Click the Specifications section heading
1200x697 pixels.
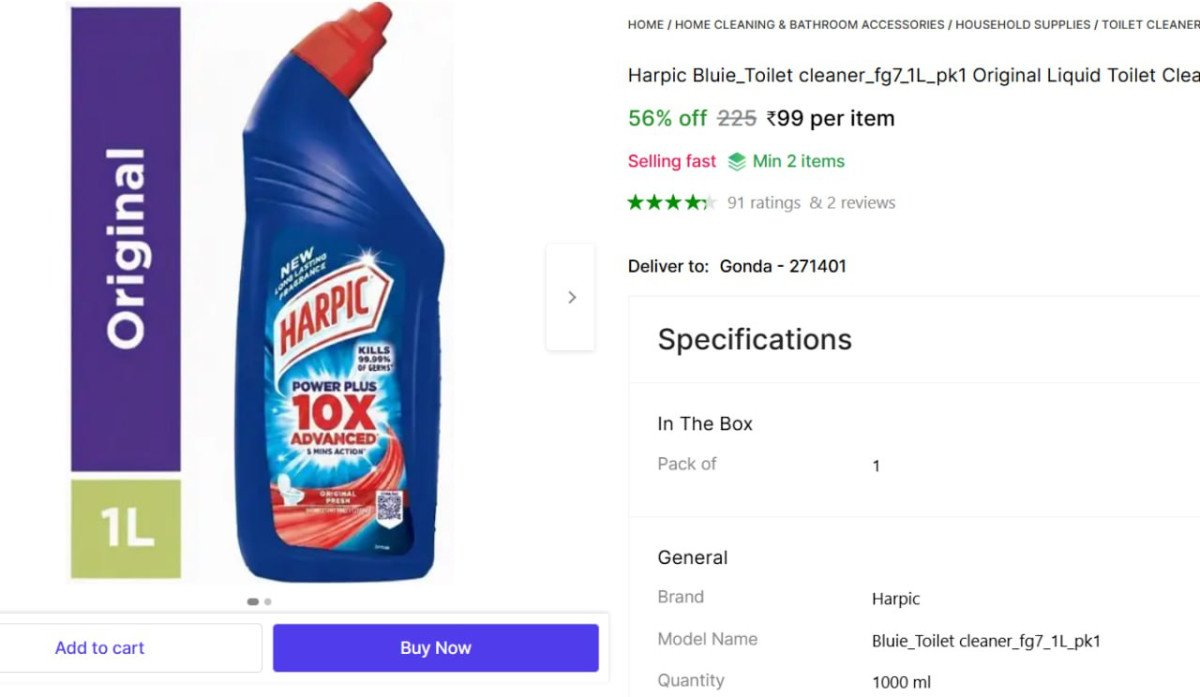pos(754,339)
